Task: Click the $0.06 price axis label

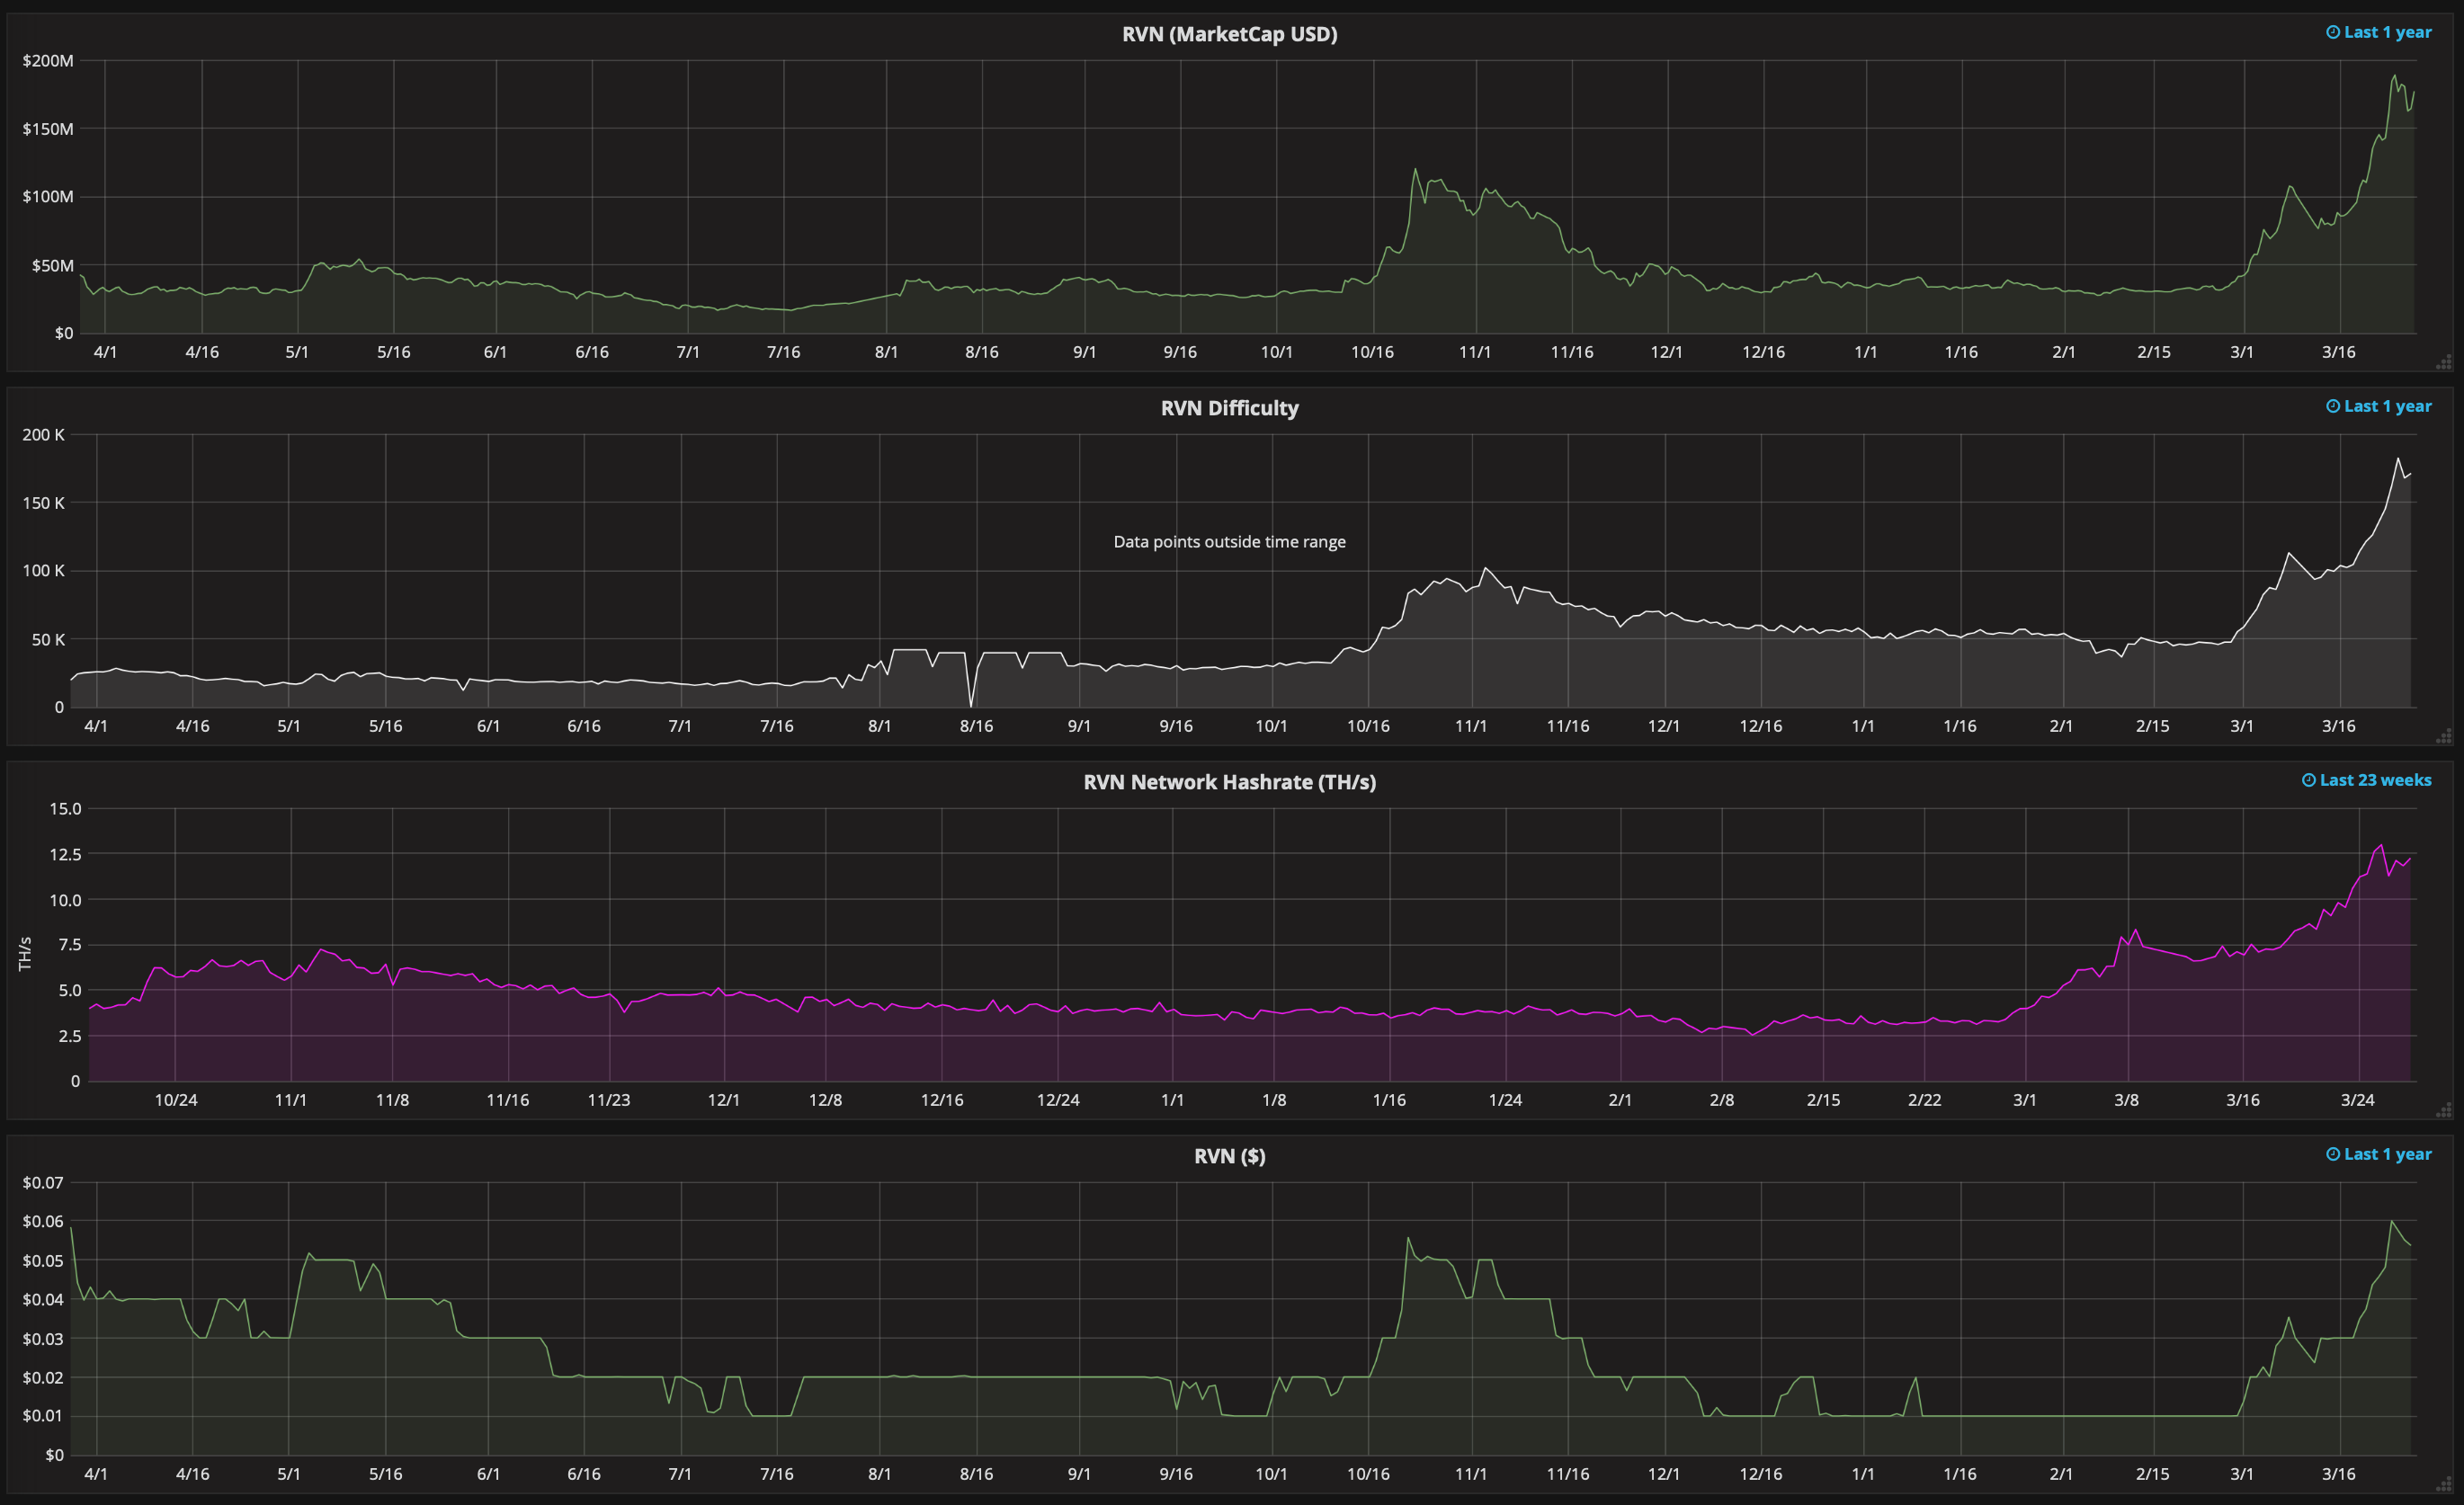Action: coord(43,1222)
